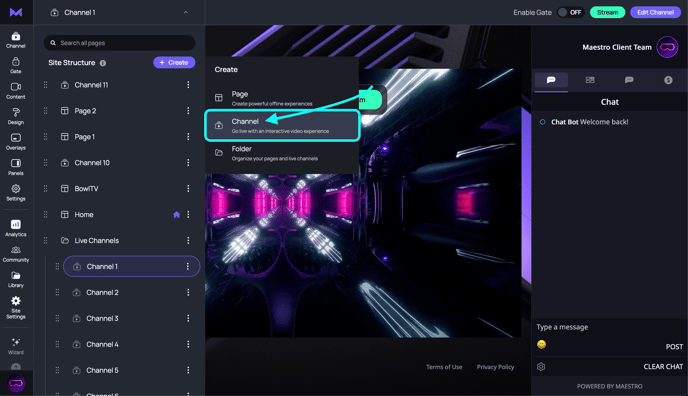Switch to the chat tab in panel
Screen dimensions: 688x396
(551, 80)
